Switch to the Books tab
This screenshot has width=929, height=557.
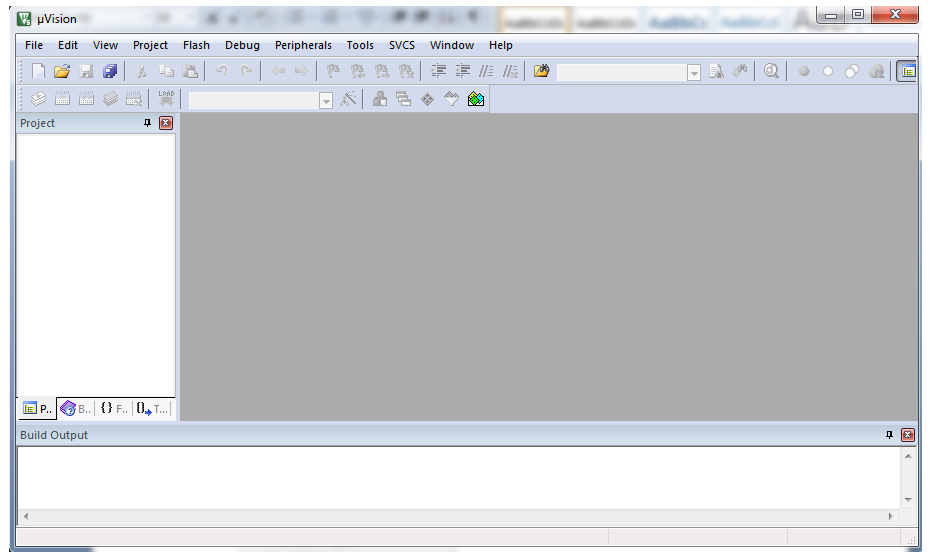76,408
